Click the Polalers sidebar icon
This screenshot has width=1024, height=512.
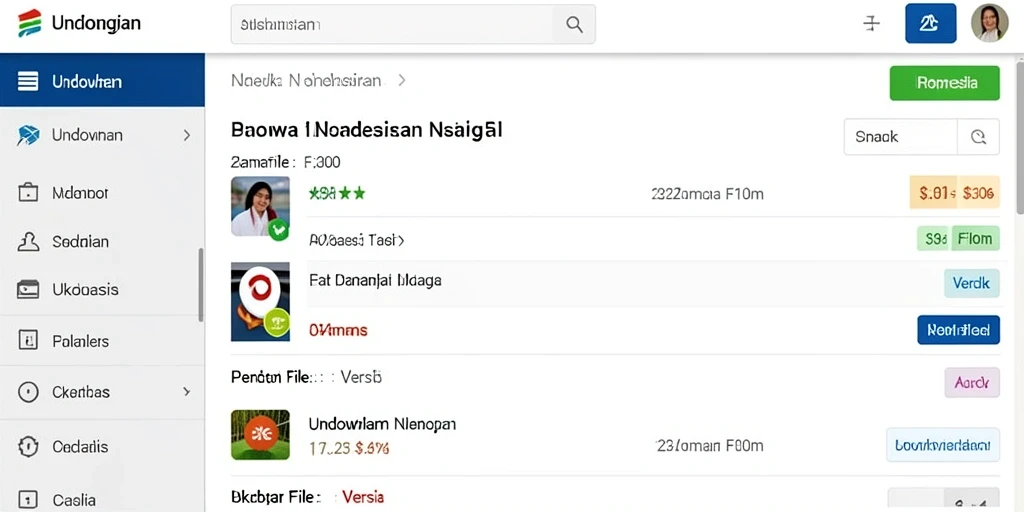(x=27, y=340)
